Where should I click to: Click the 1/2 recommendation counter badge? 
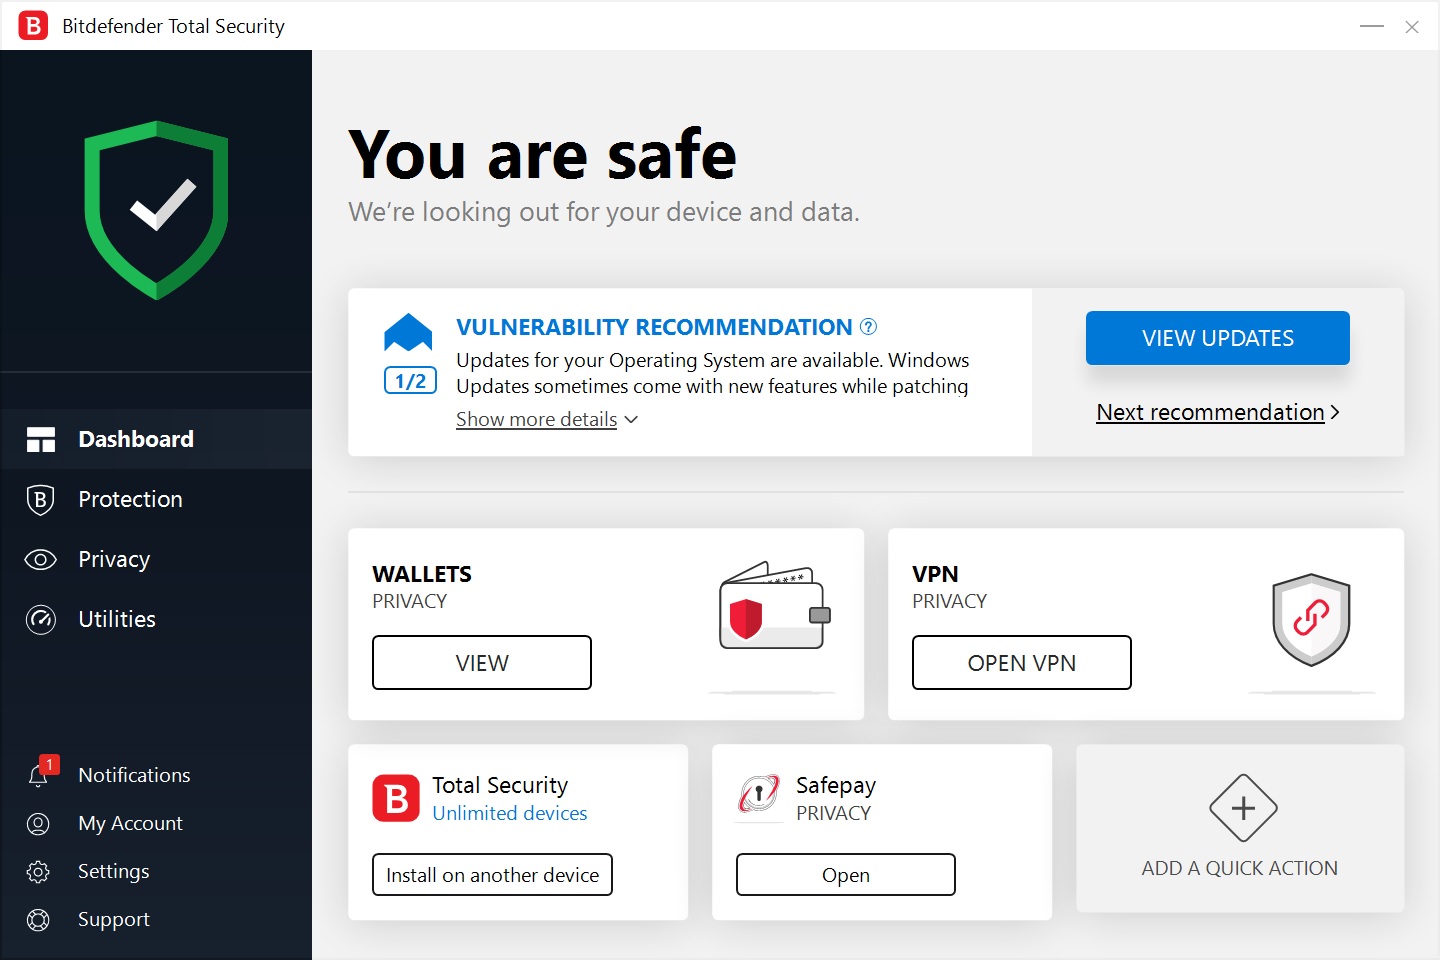point(410,381)
